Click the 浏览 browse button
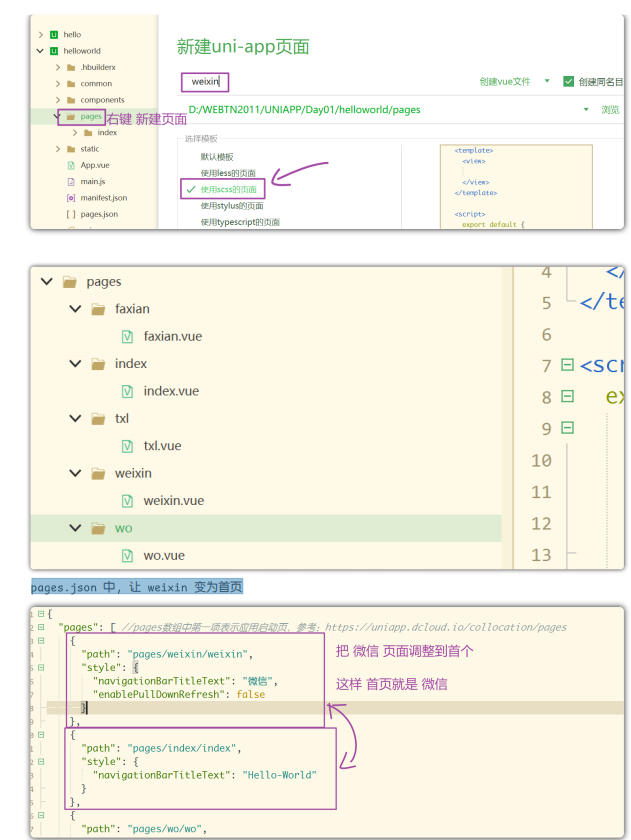 tap(610, 109)
